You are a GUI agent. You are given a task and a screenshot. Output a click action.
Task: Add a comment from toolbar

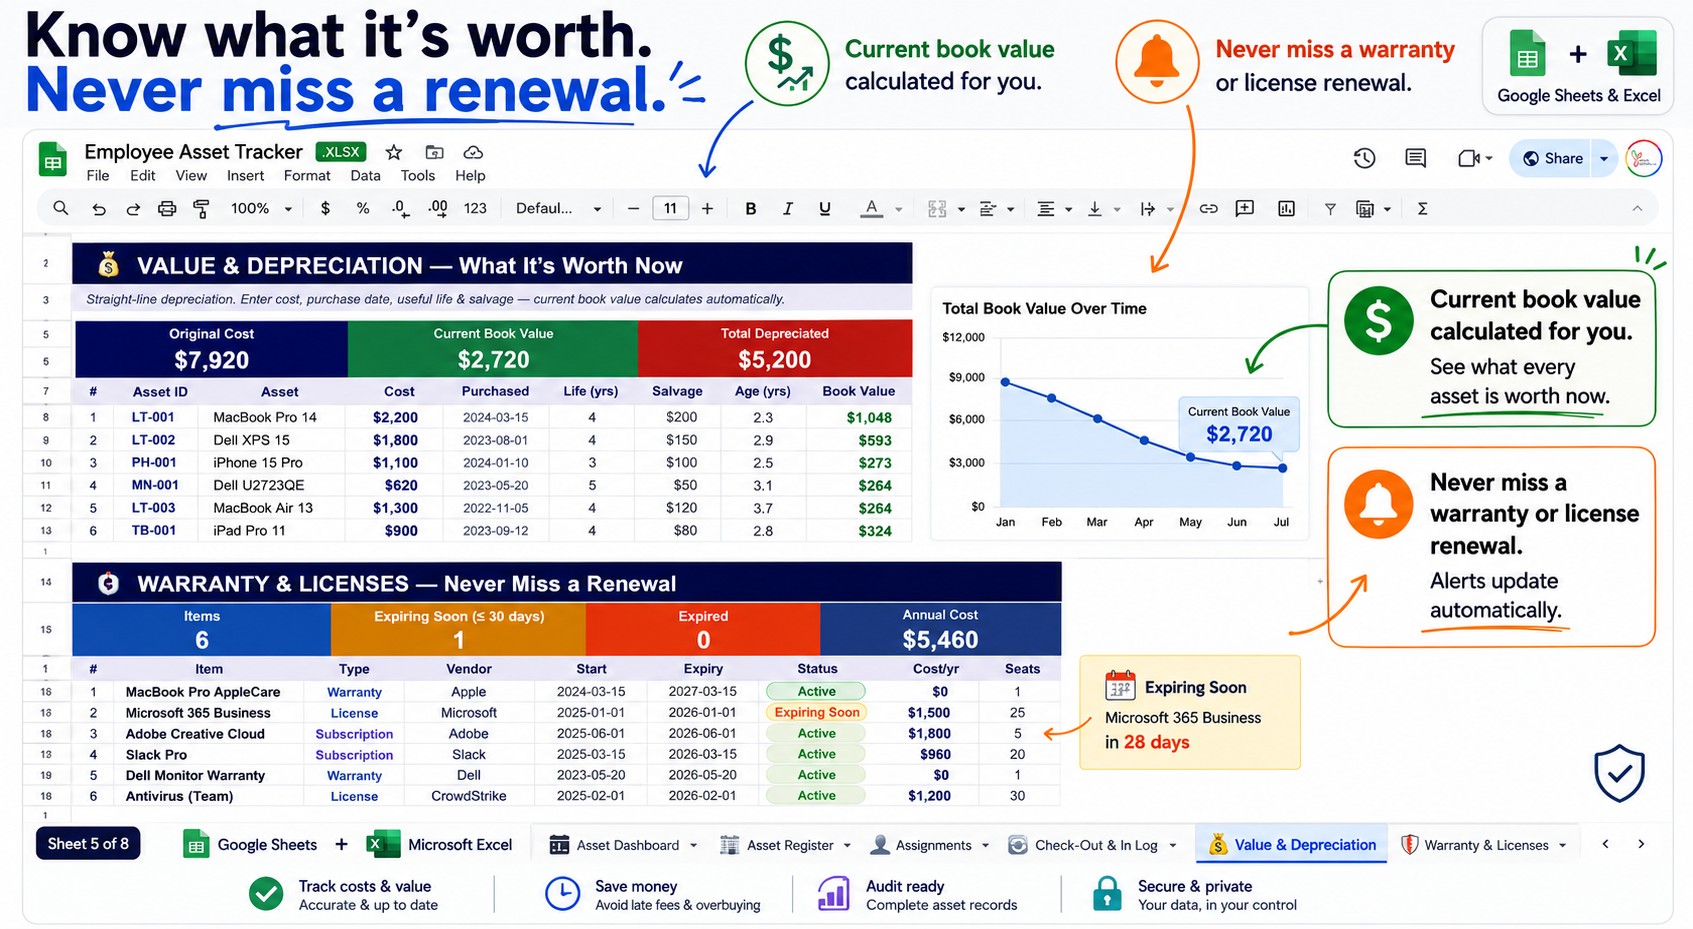click(1245, 209)
